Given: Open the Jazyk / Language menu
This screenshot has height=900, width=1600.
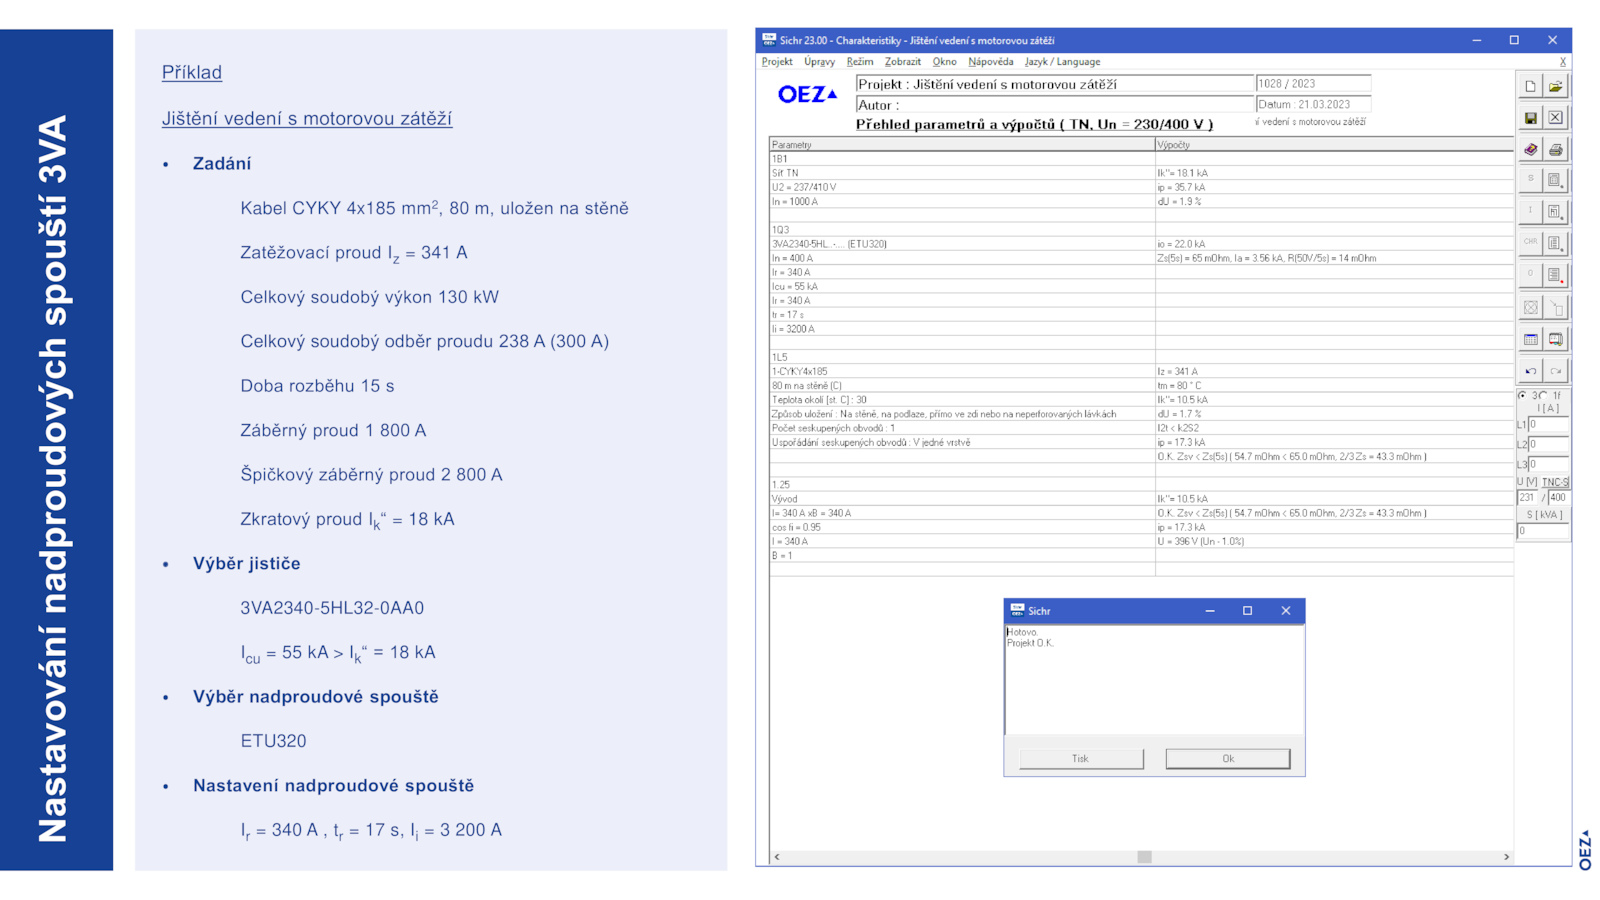Looking at the screenshot, I should point(1062,62).
